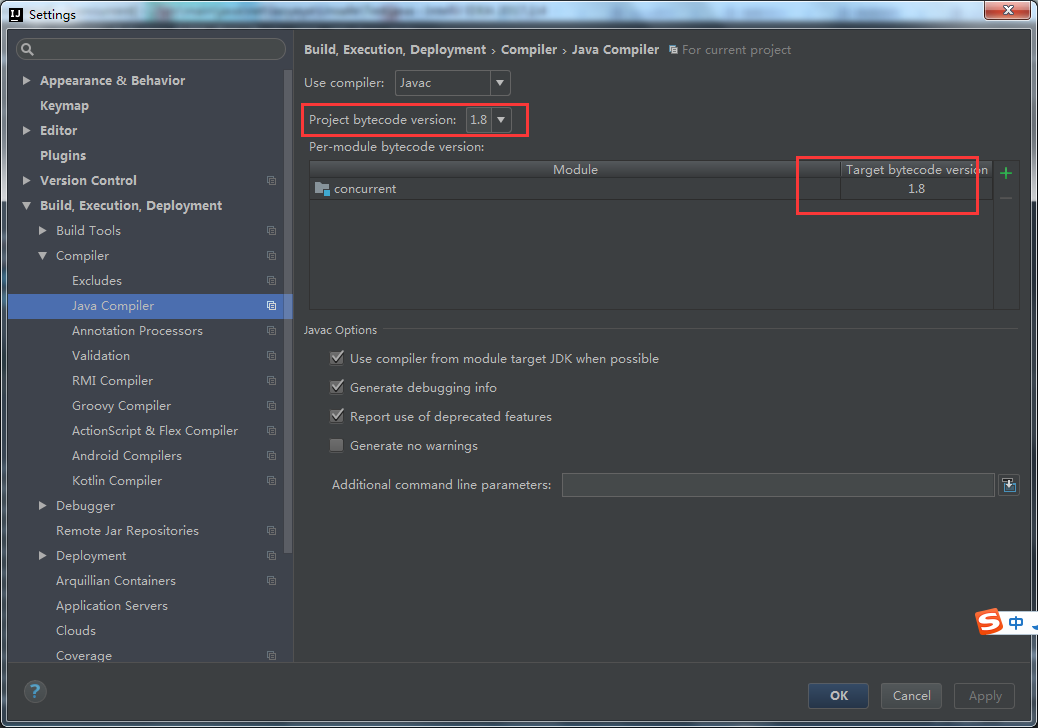Viewport: 1038px width, 728px height.
Task: Collapse Build, Execution, Deployment section
Action: (x=26, y=206)
